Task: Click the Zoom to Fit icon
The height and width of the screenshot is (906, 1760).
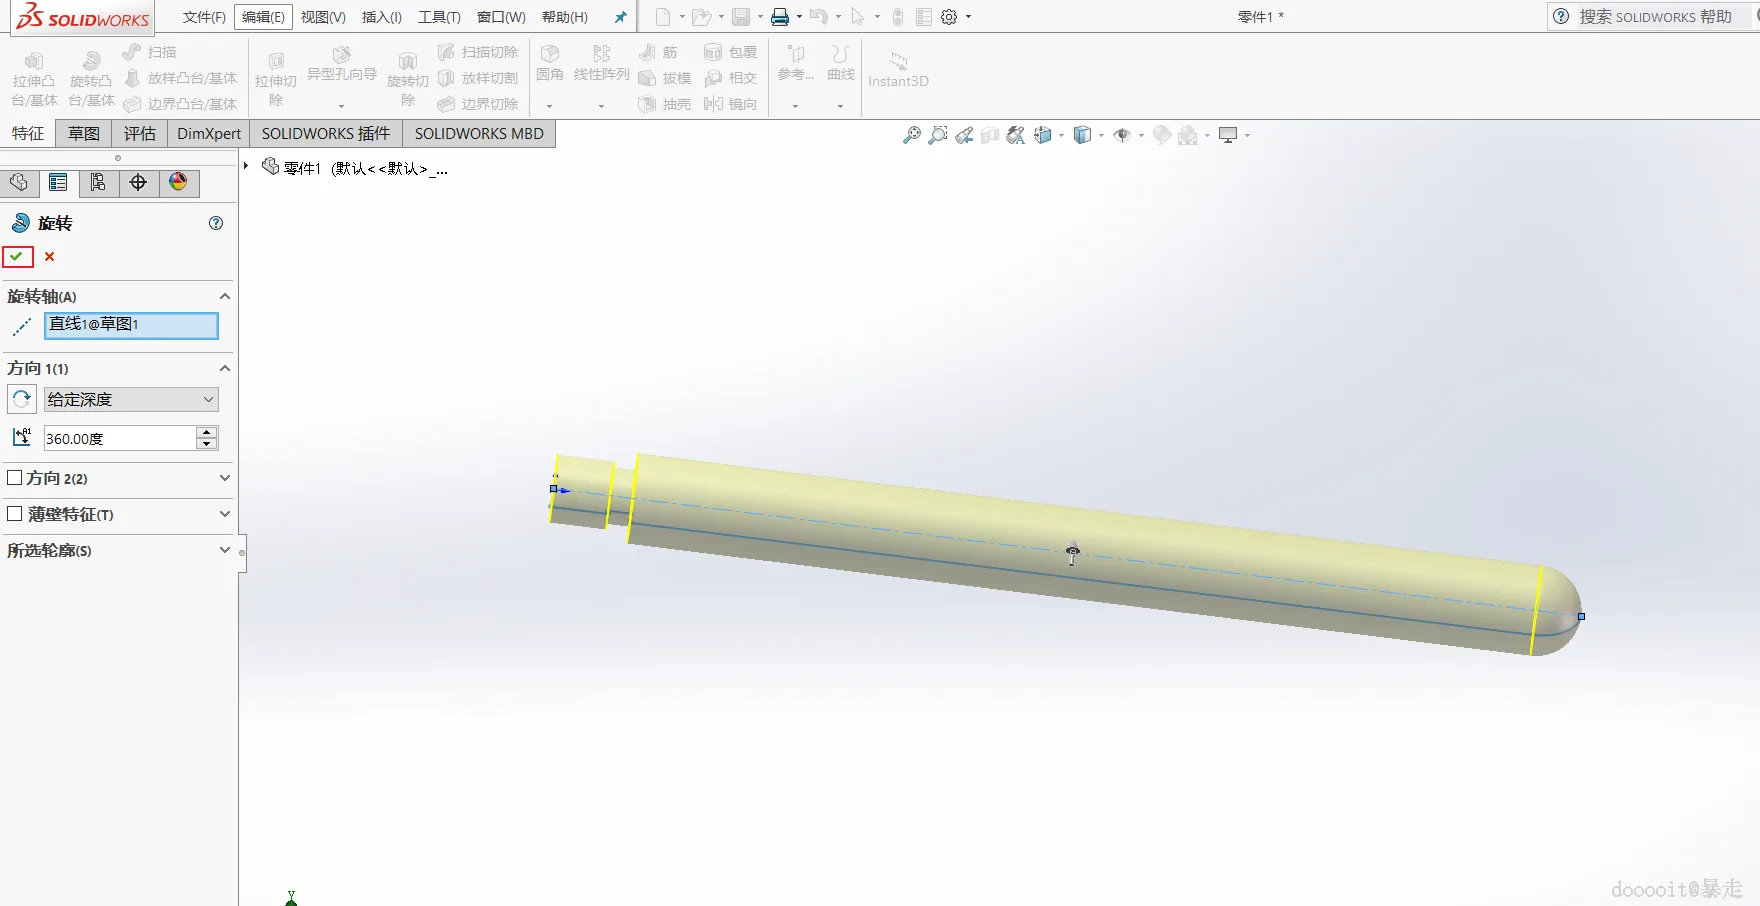Action: click(911, 135)
